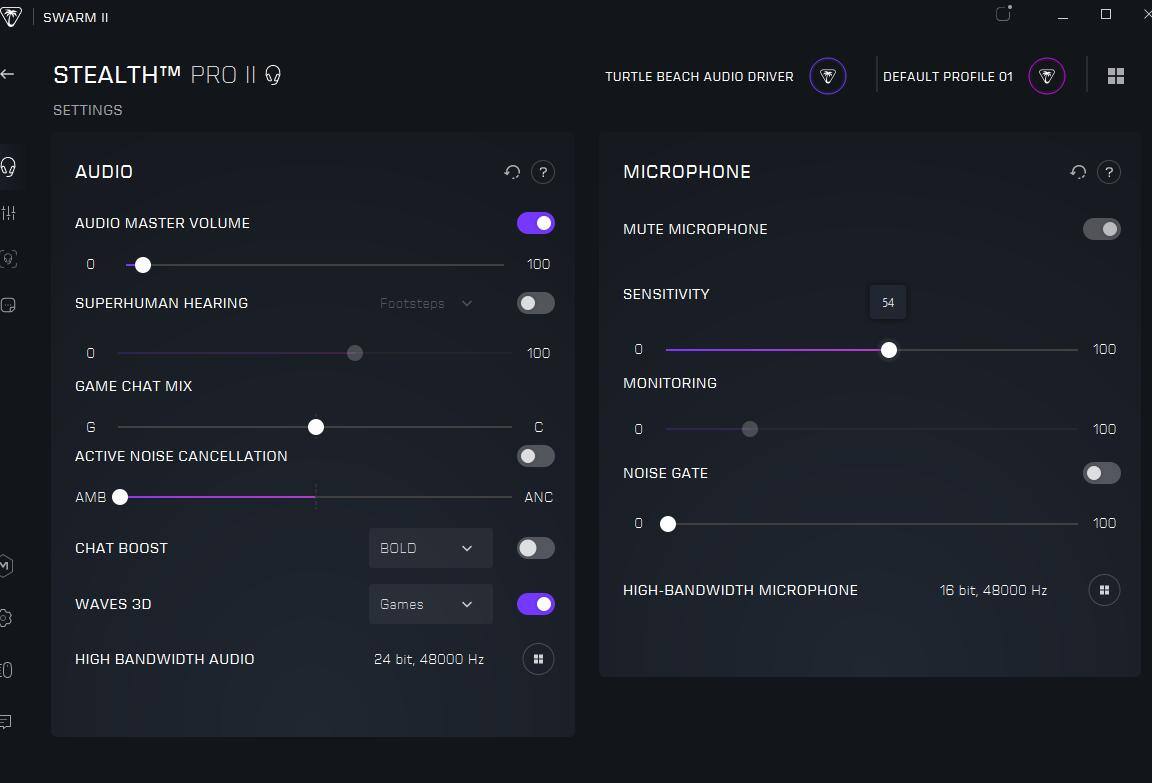Open High-Bandwidth Microphone format settings
This screenshot has height=783, width=1152.
coord(1104,590)
